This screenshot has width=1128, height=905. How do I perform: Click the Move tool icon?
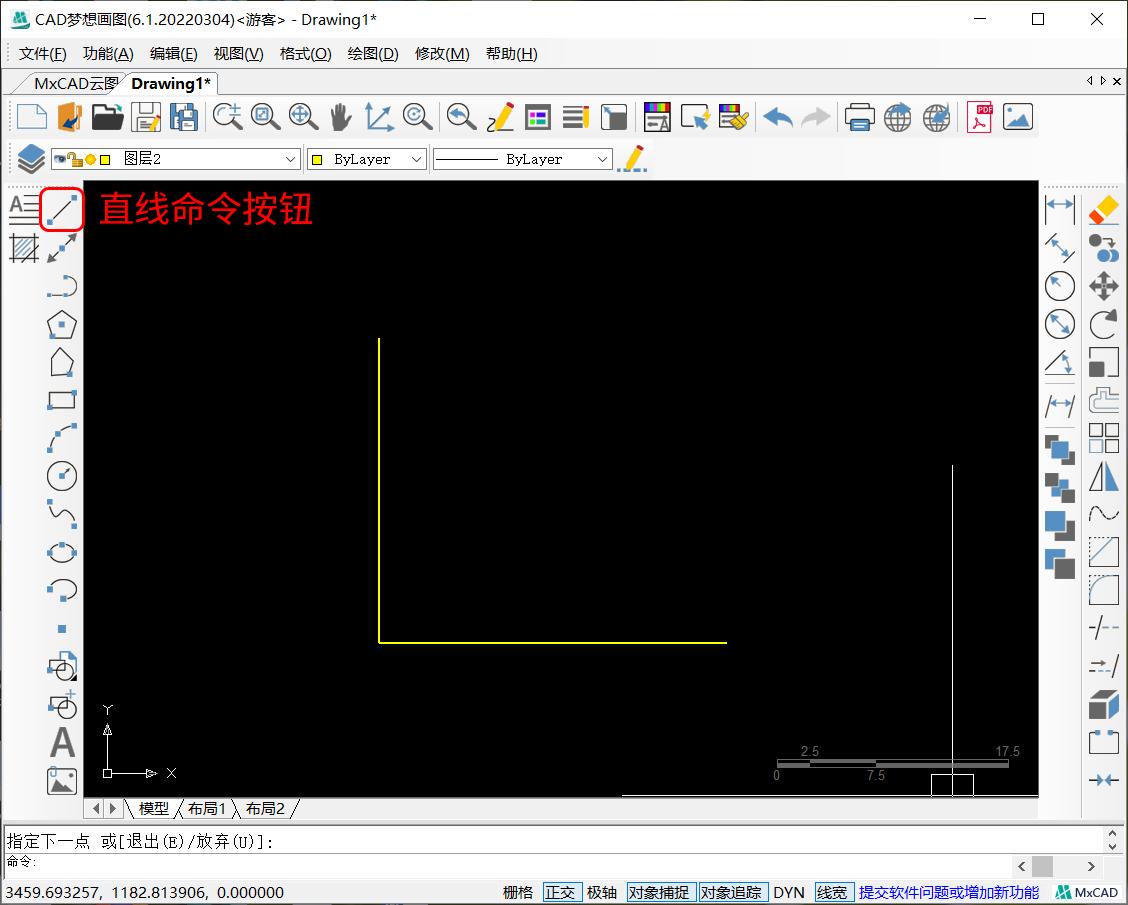tap(1103, 286)
